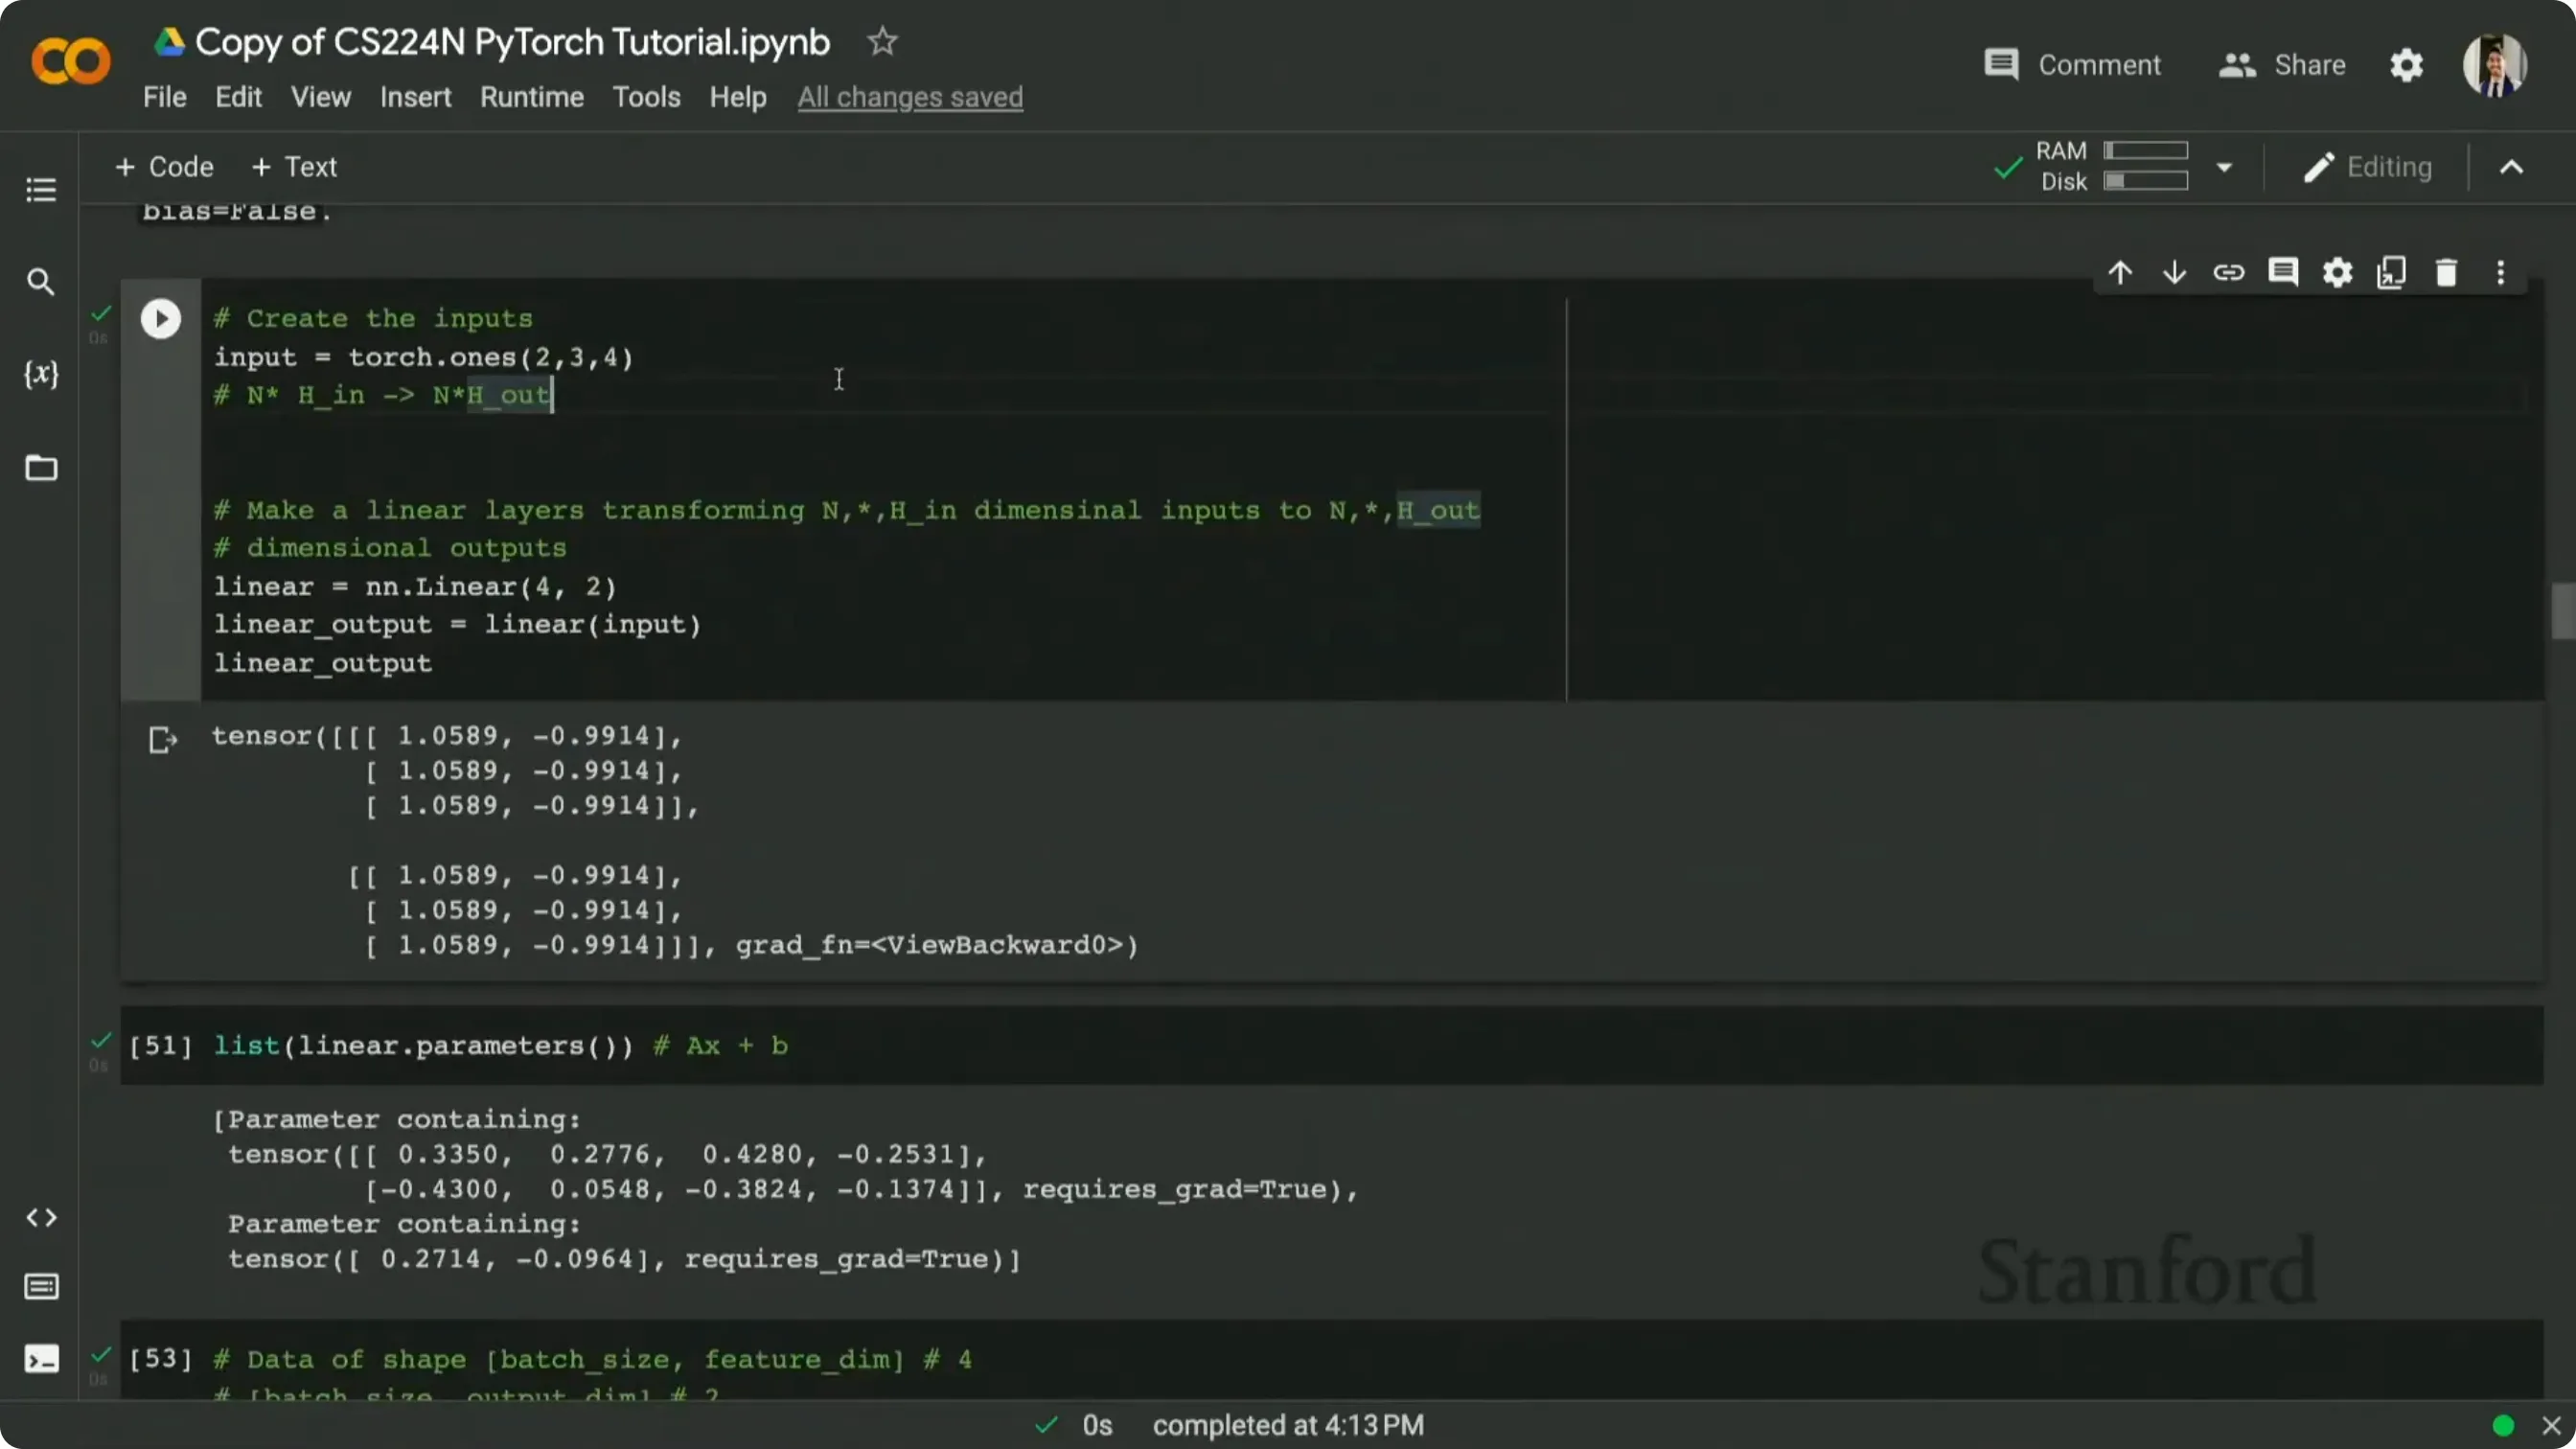
Task: Move cell down with arrow icon
Action: [2174, 272]
